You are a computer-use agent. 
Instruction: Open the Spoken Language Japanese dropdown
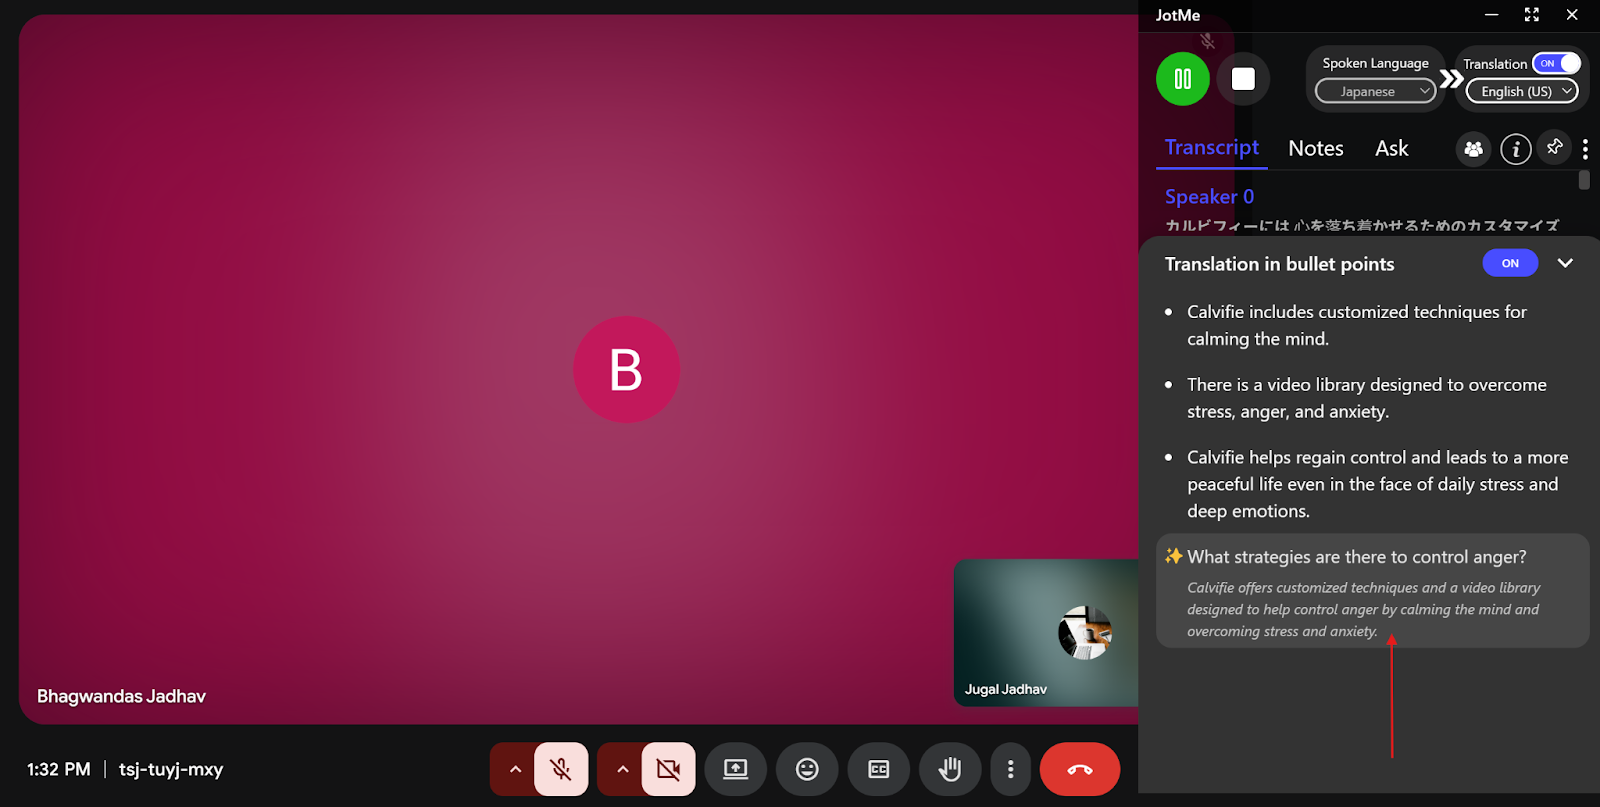pos(1375,91)
